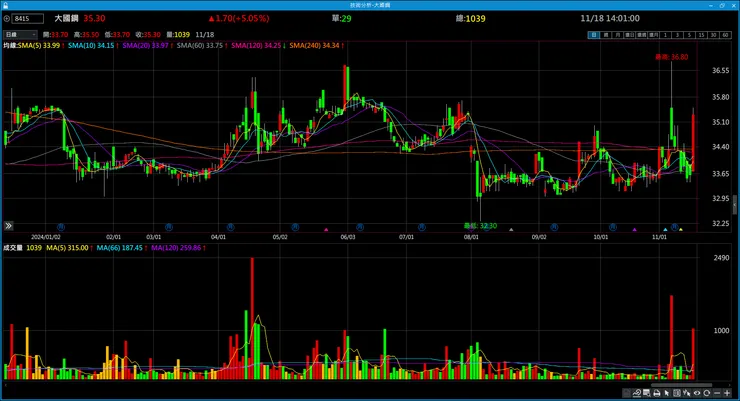
Task: Click the 成交量 volume panel label
Action: (x=13, y=248)
